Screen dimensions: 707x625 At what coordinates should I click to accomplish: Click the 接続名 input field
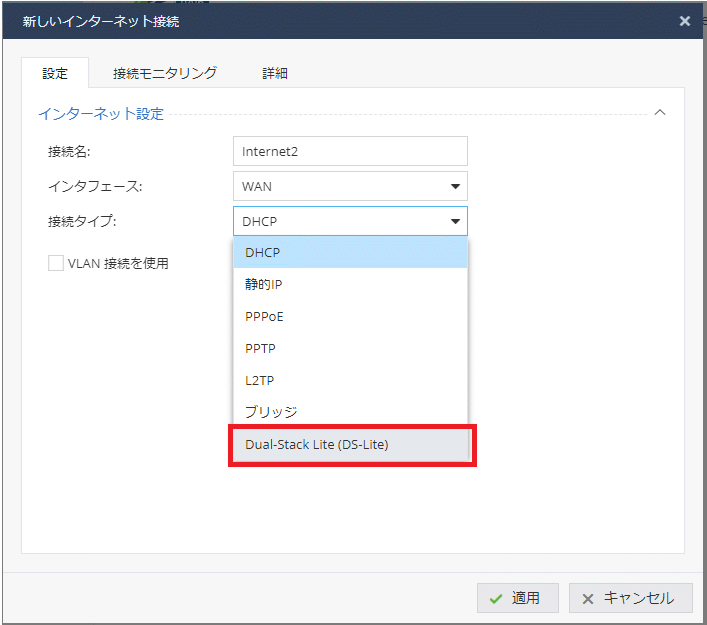pyautogui.click(x=350, y=151)
